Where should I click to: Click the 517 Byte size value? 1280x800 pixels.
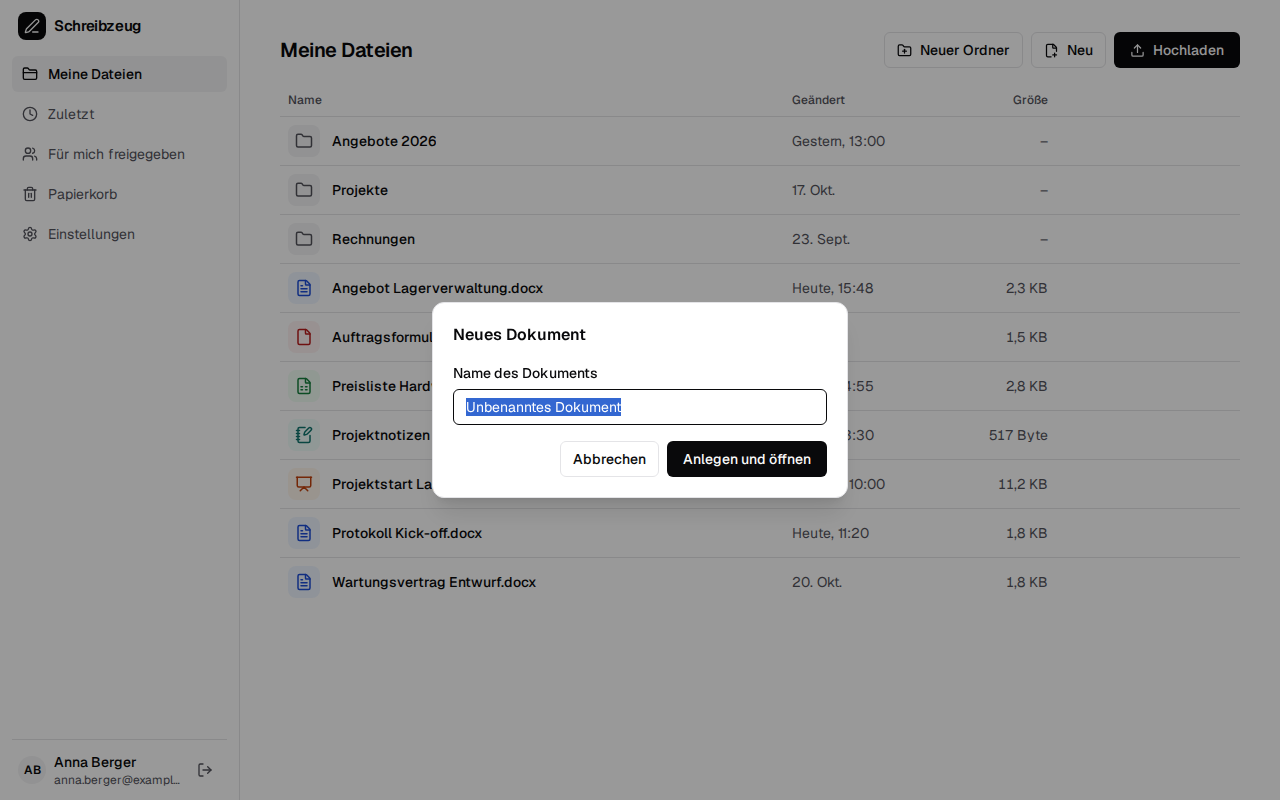click(1018, 435)
